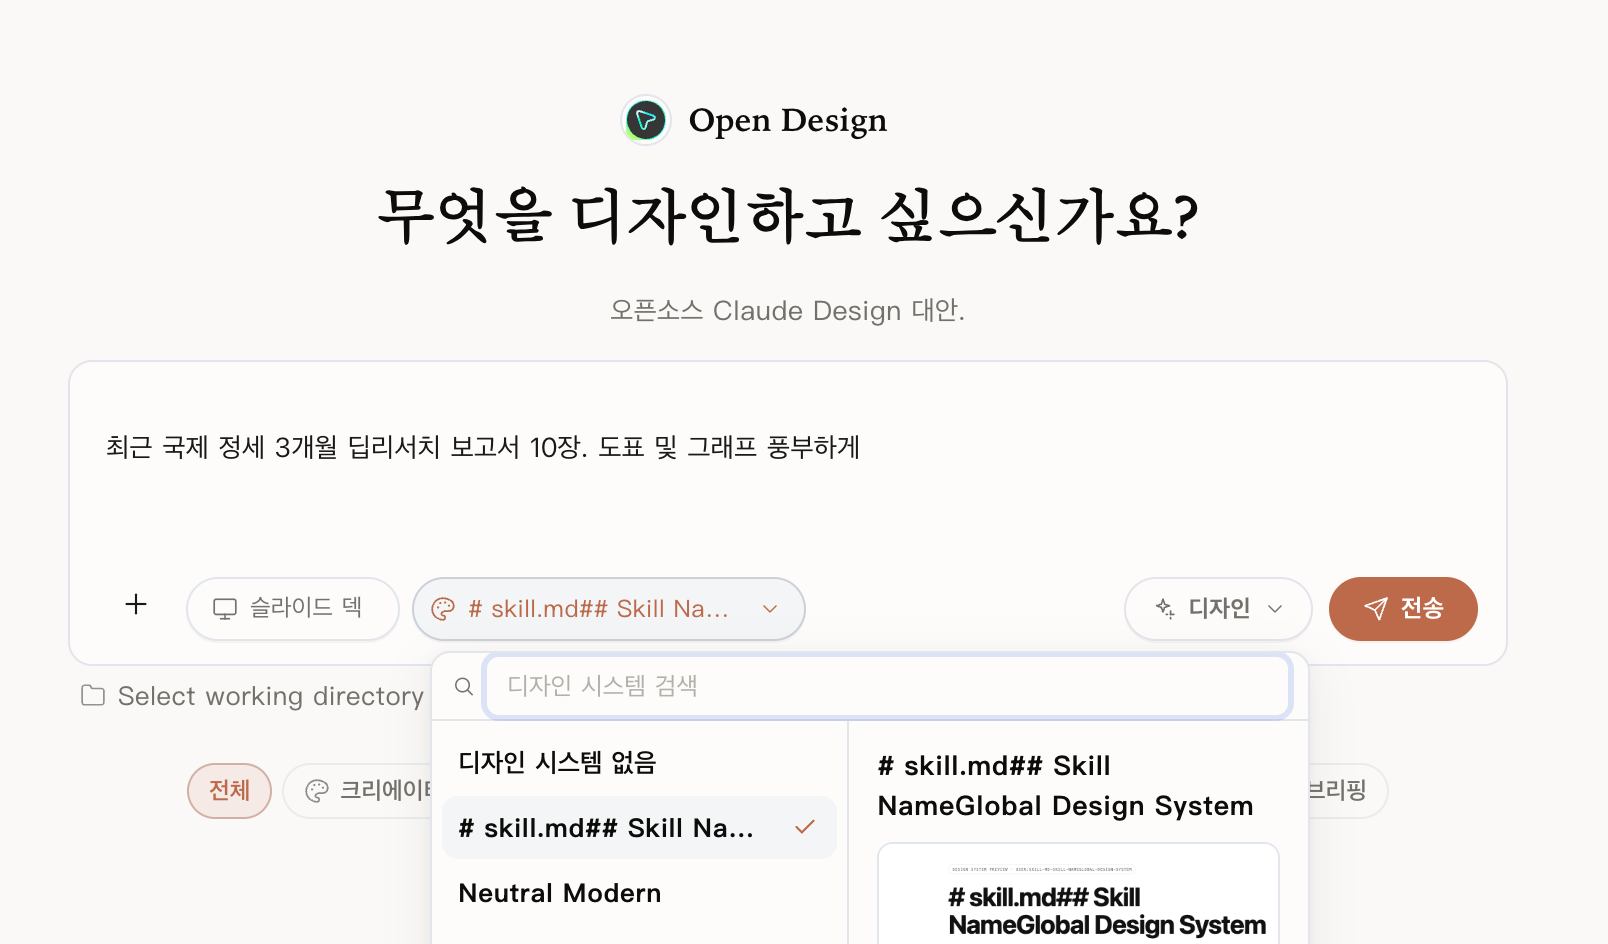Click the 무엇을 디자인하고 싶으신가요? heading
Viewport: 1608px width, 944px height.
coord(788,216)
